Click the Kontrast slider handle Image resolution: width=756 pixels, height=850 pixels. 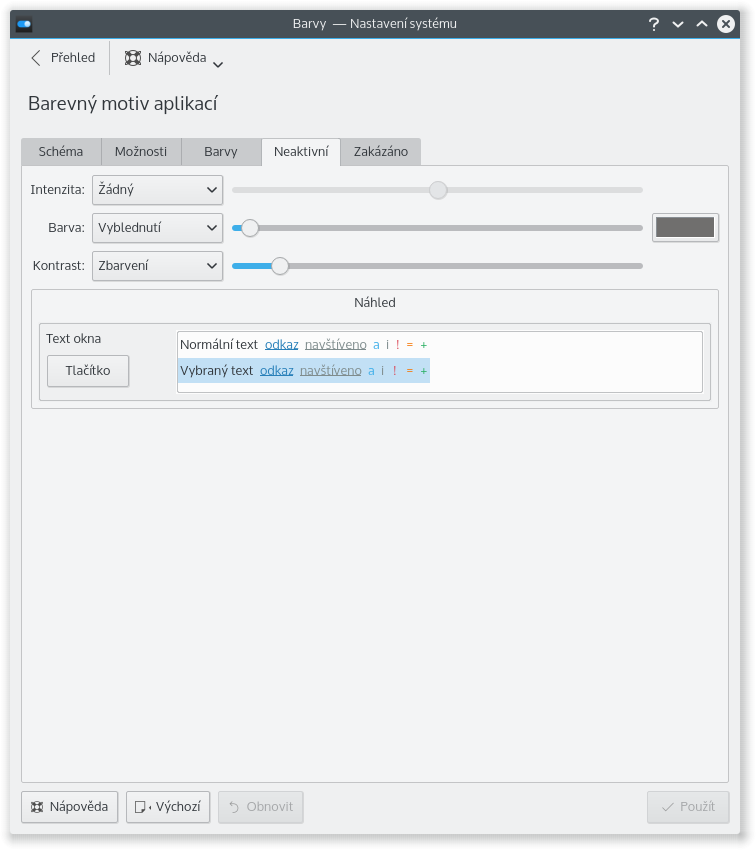point(280,266)
